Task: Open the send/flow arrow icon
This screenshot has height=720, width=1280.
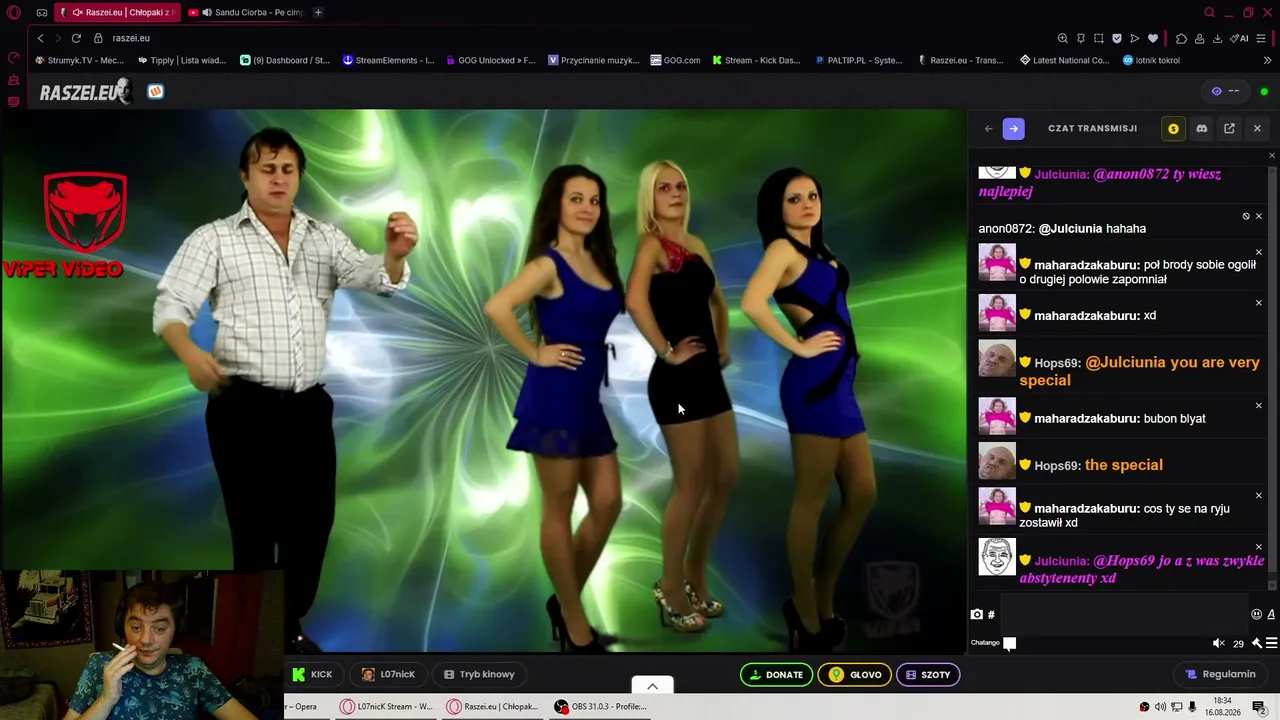Action: point(1134,38)
